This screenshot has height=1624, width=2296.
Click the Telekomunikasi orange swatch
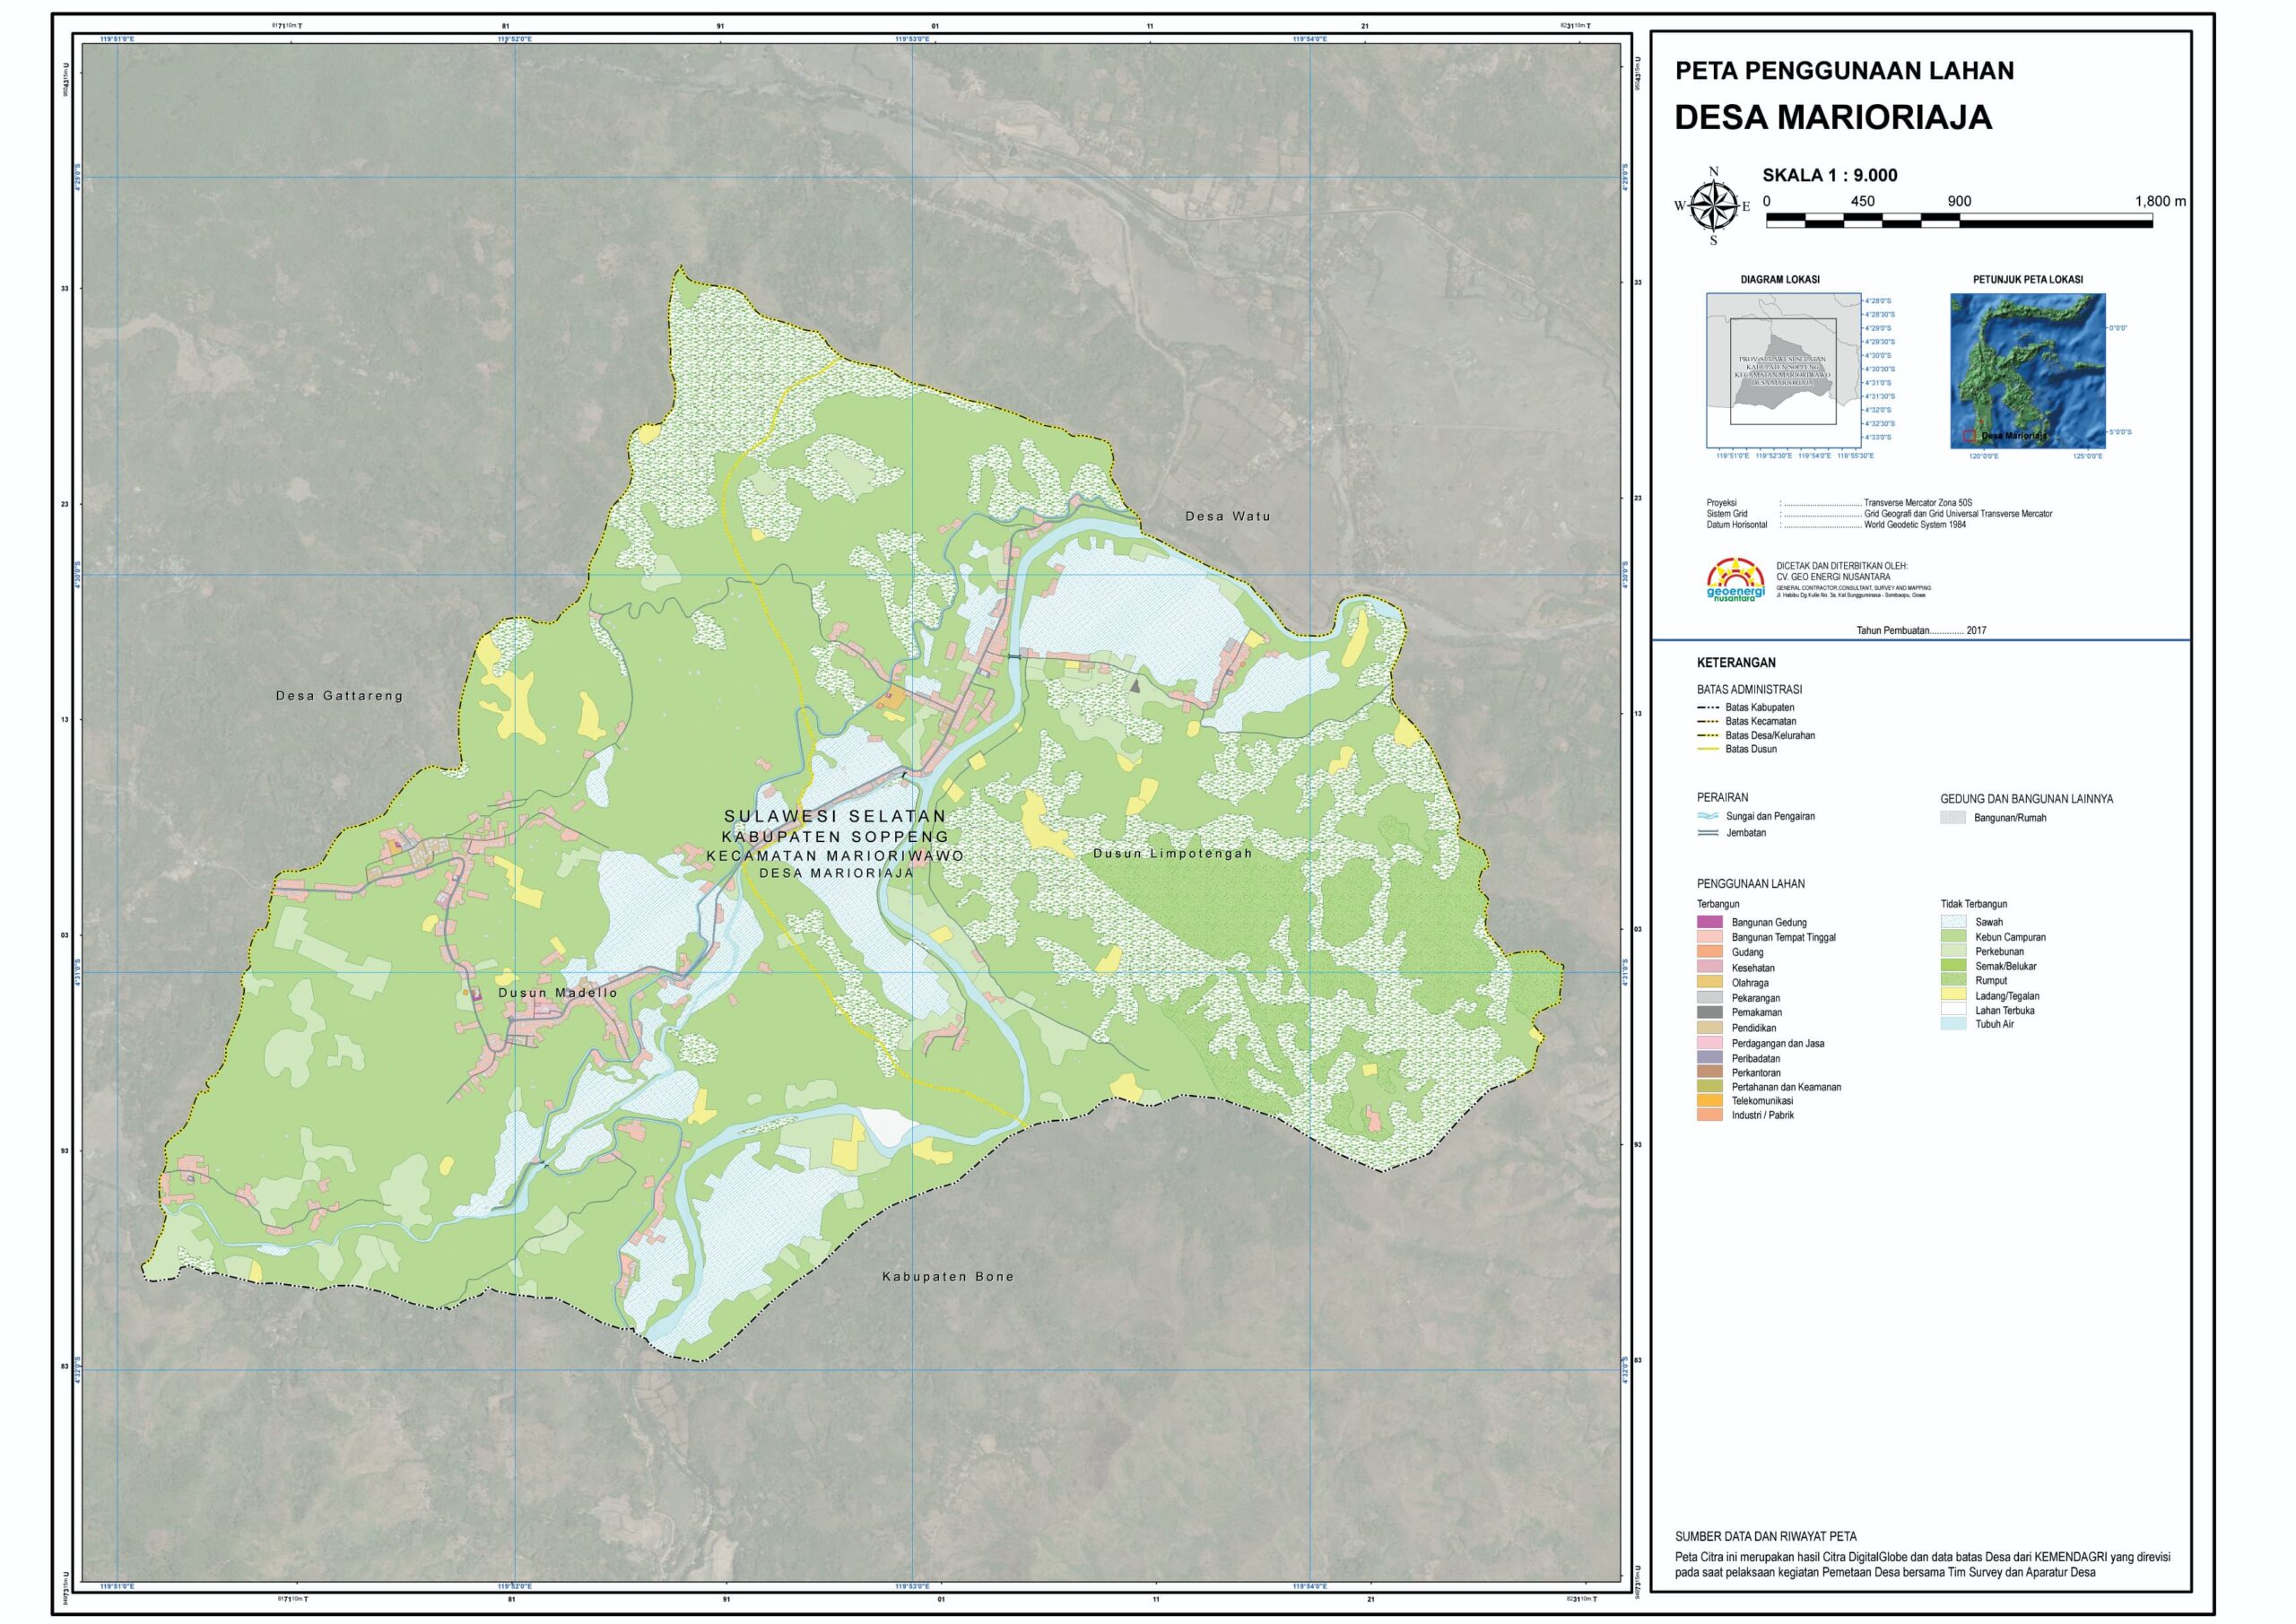[x=1709, y=1100]
